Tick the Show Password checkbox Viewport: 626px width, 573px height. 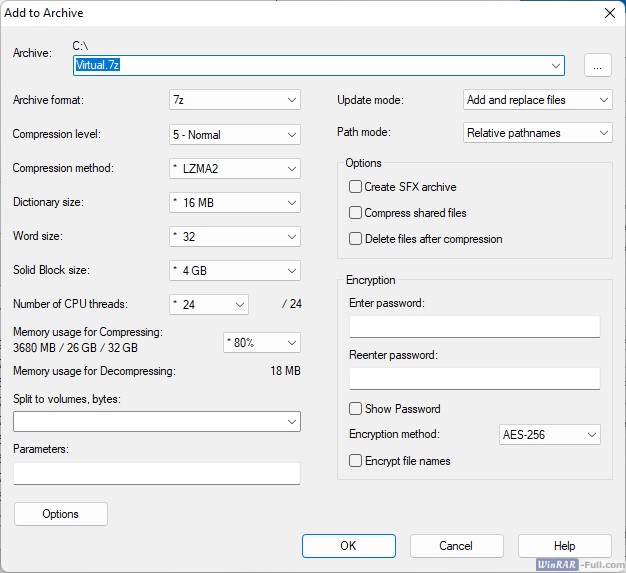tap(355, 409)
